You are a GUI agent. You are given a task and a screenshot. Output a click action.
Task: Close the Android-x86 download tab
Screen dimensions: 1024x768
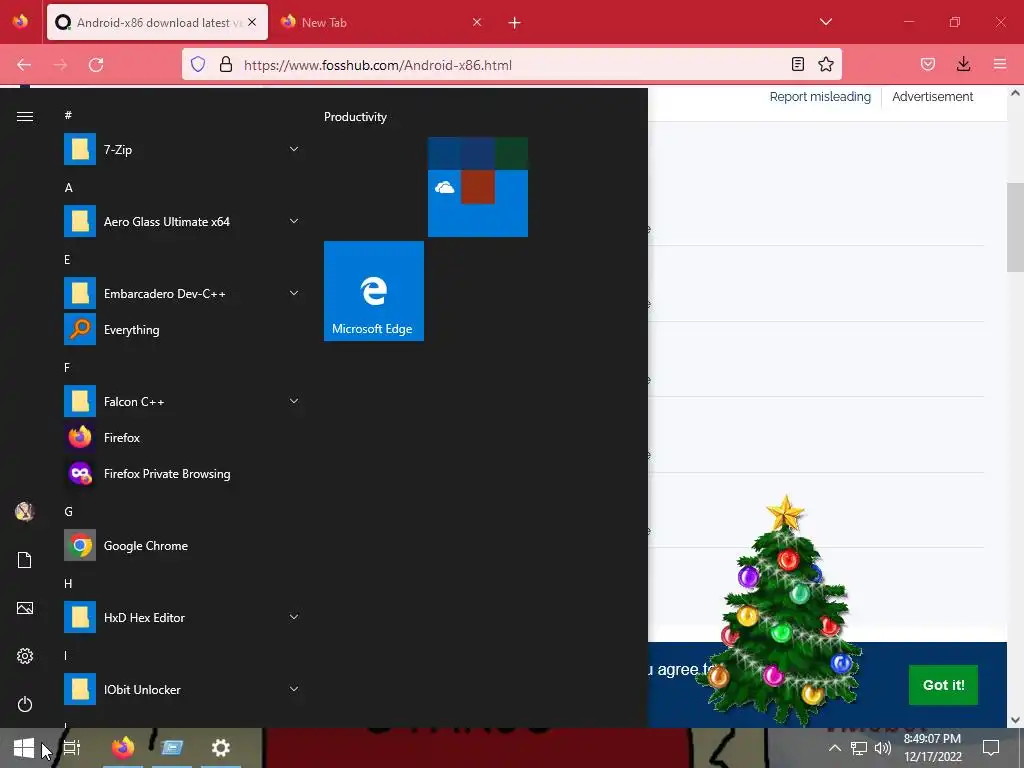click(x=252, y=22)
